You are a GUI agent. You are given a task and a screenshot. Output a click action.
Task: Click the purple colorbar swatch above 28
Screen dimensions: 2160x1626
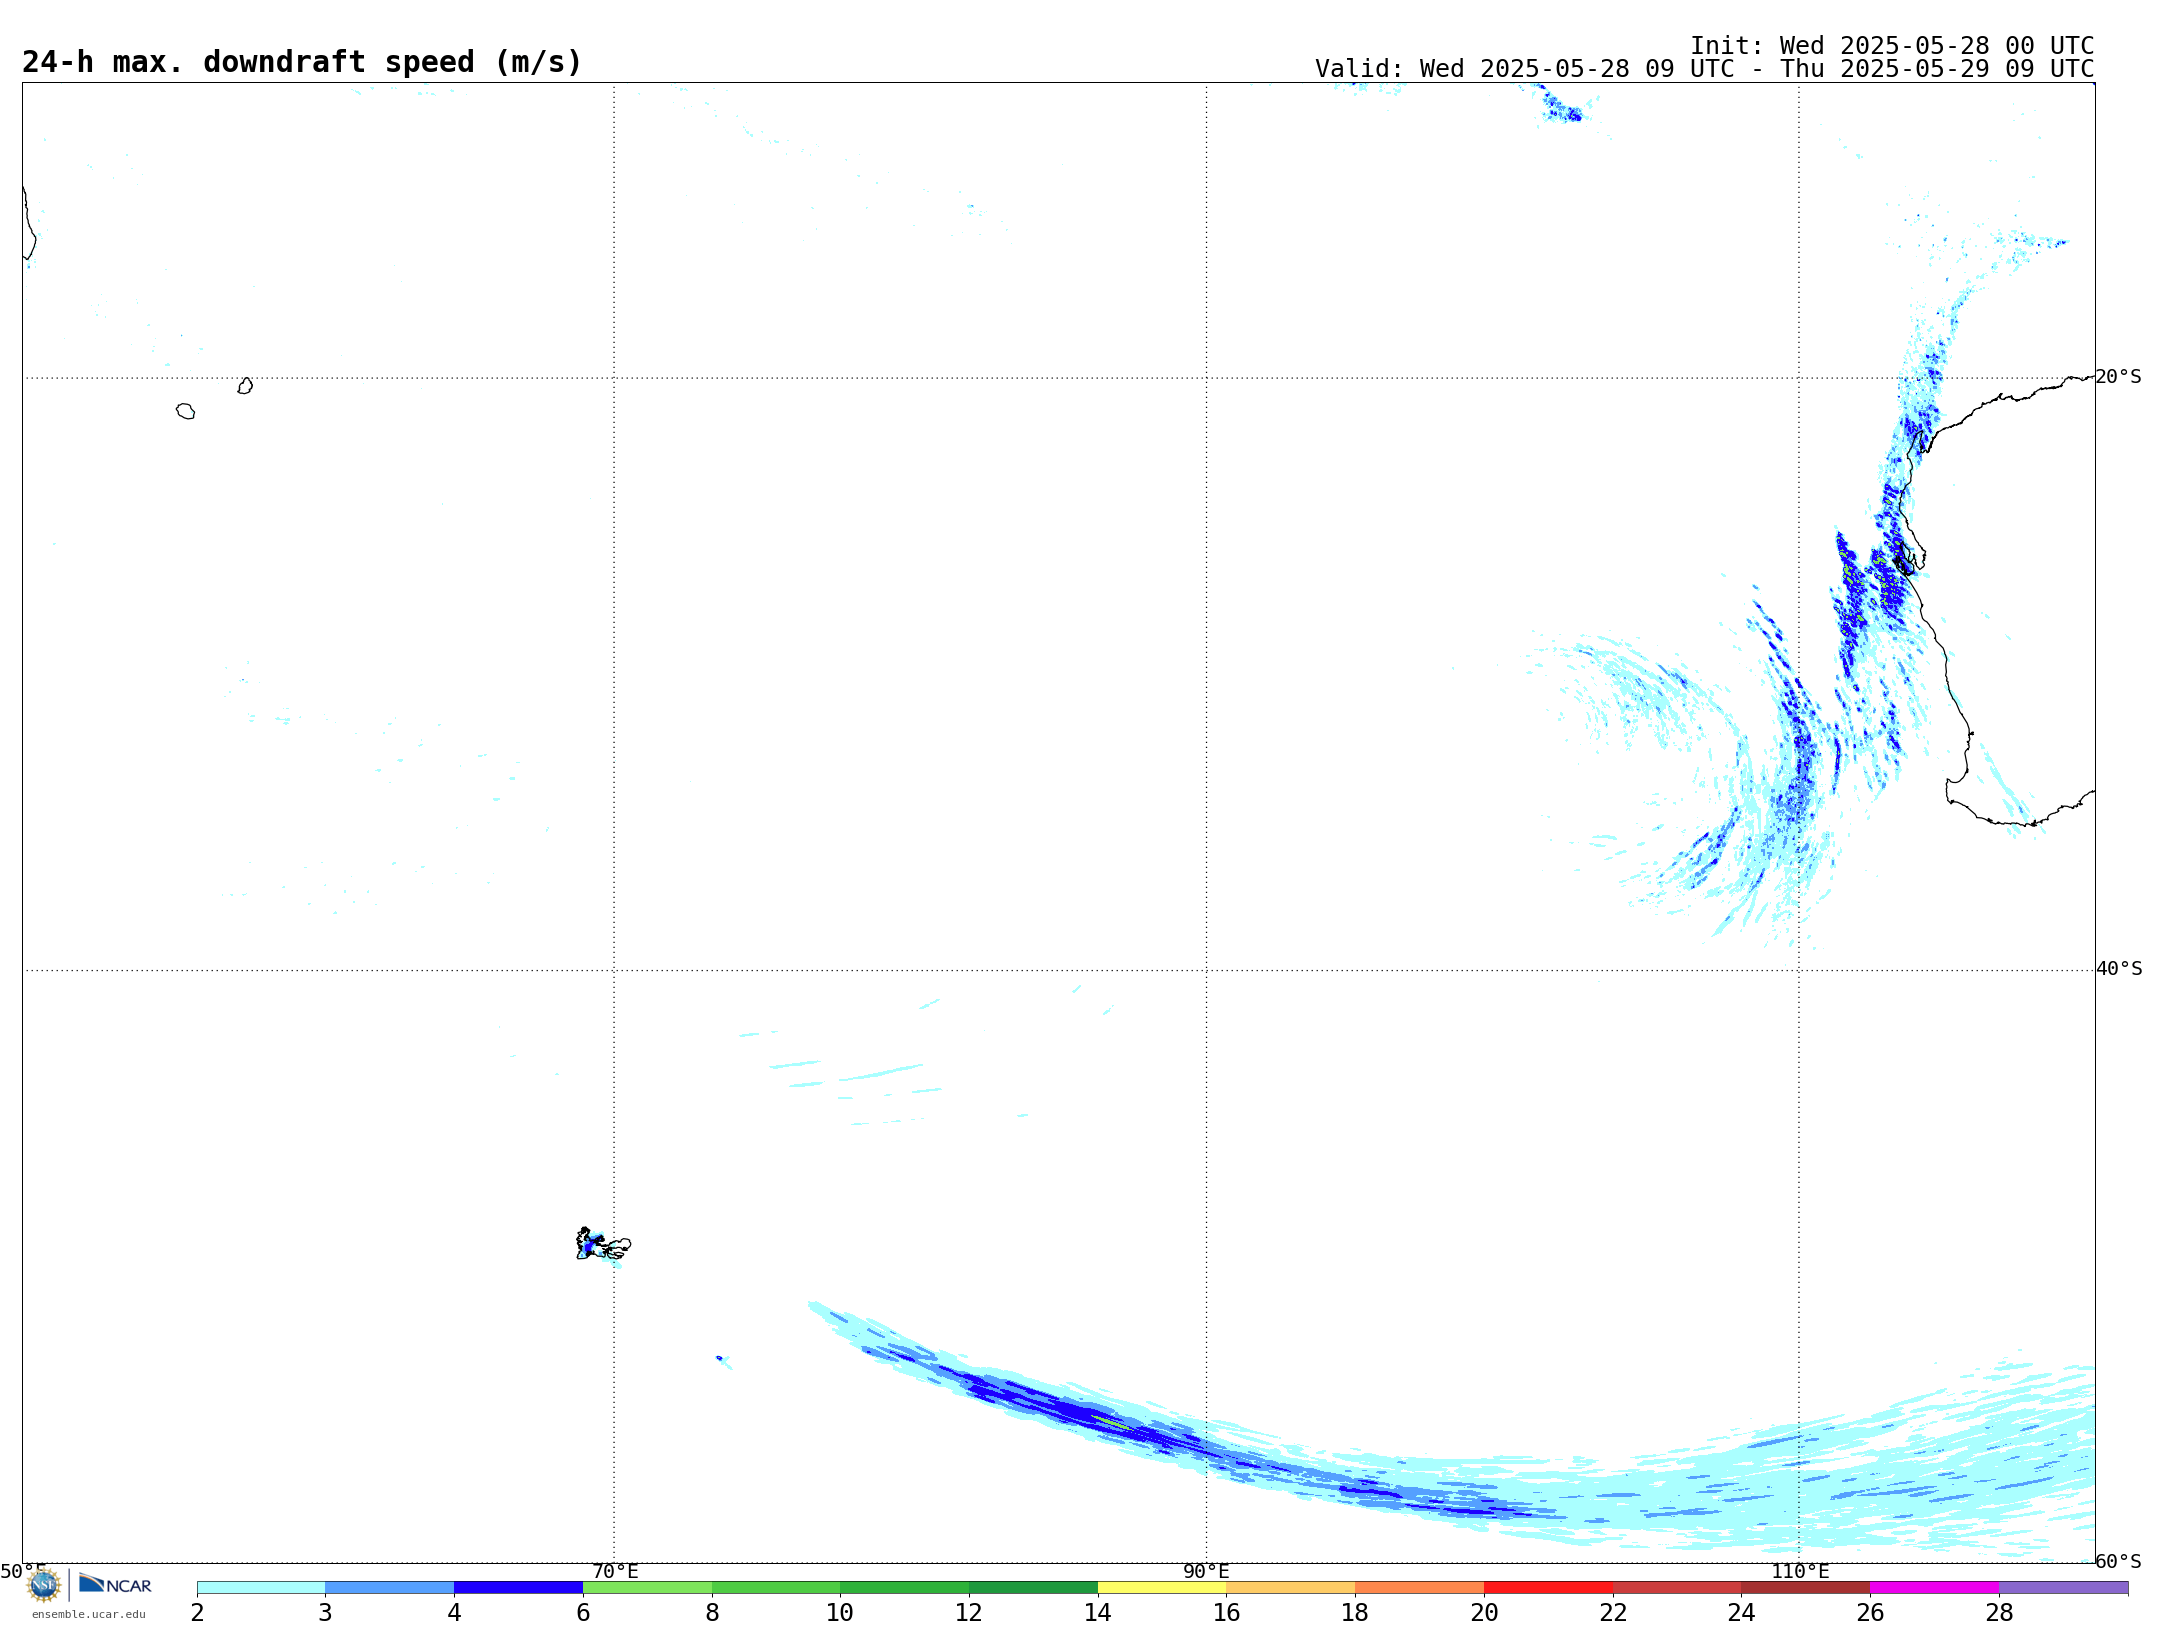[x=2063, y=1588]
